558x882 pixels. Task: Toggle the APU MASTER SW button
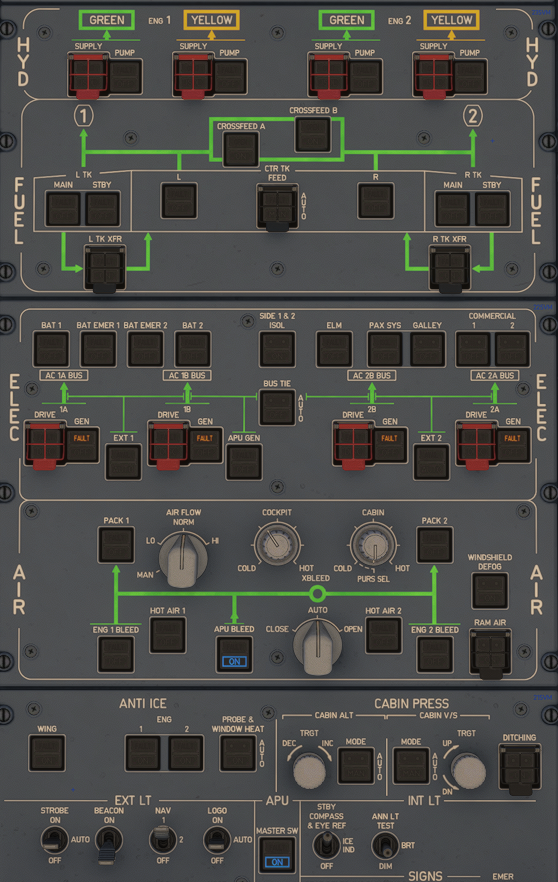[x=277, y=855]
